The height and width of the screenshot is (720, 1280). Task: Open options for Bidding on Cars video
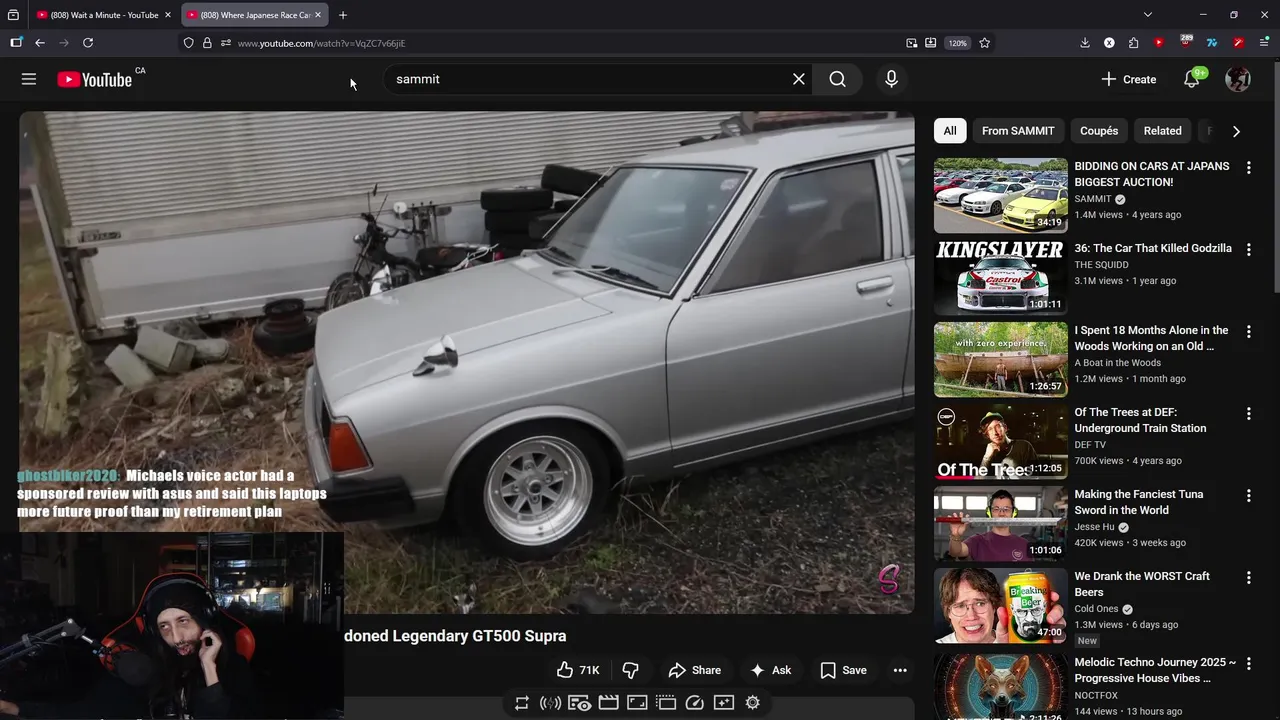click(1248, 167)
